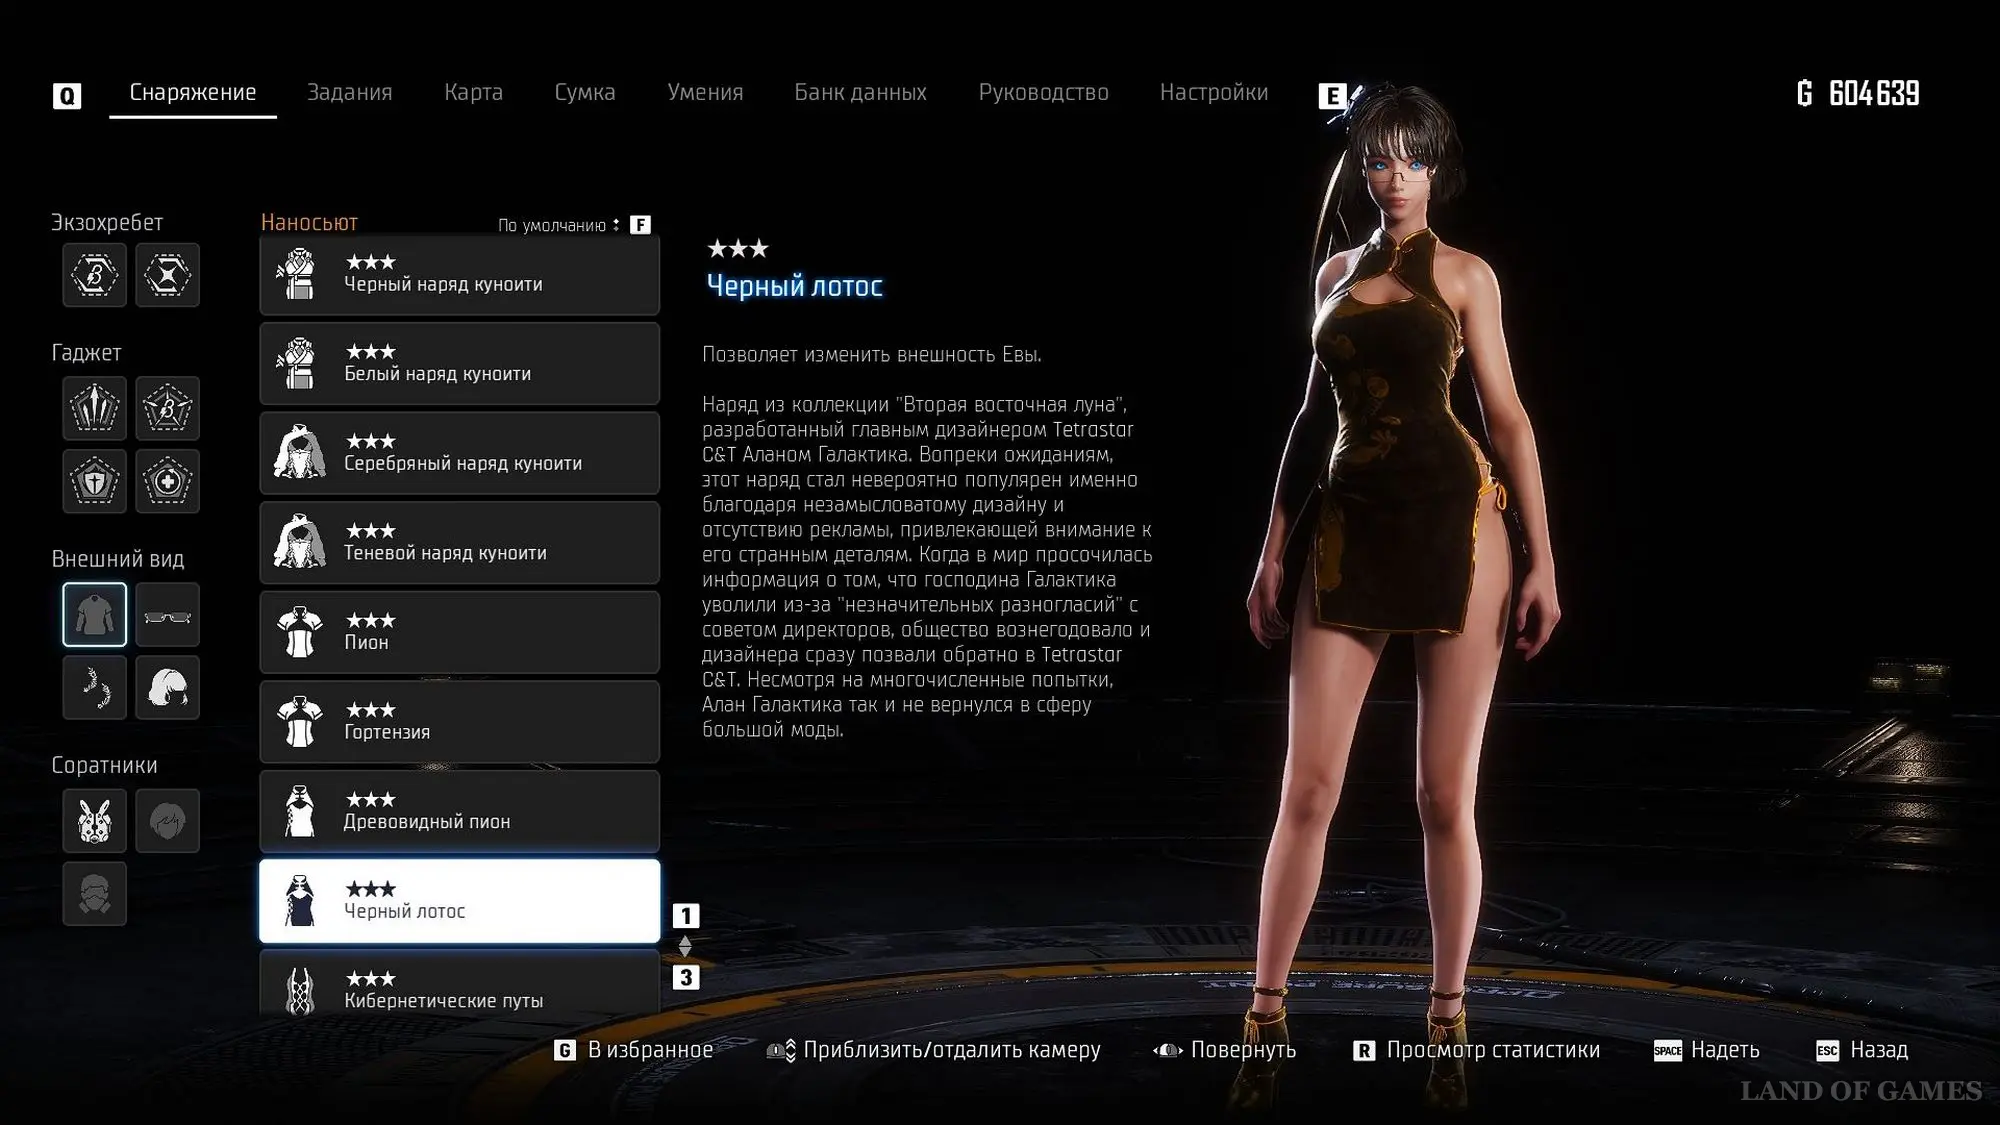Click the Повернуть control hint

pyautogui.click(x=1225, y=1050)
